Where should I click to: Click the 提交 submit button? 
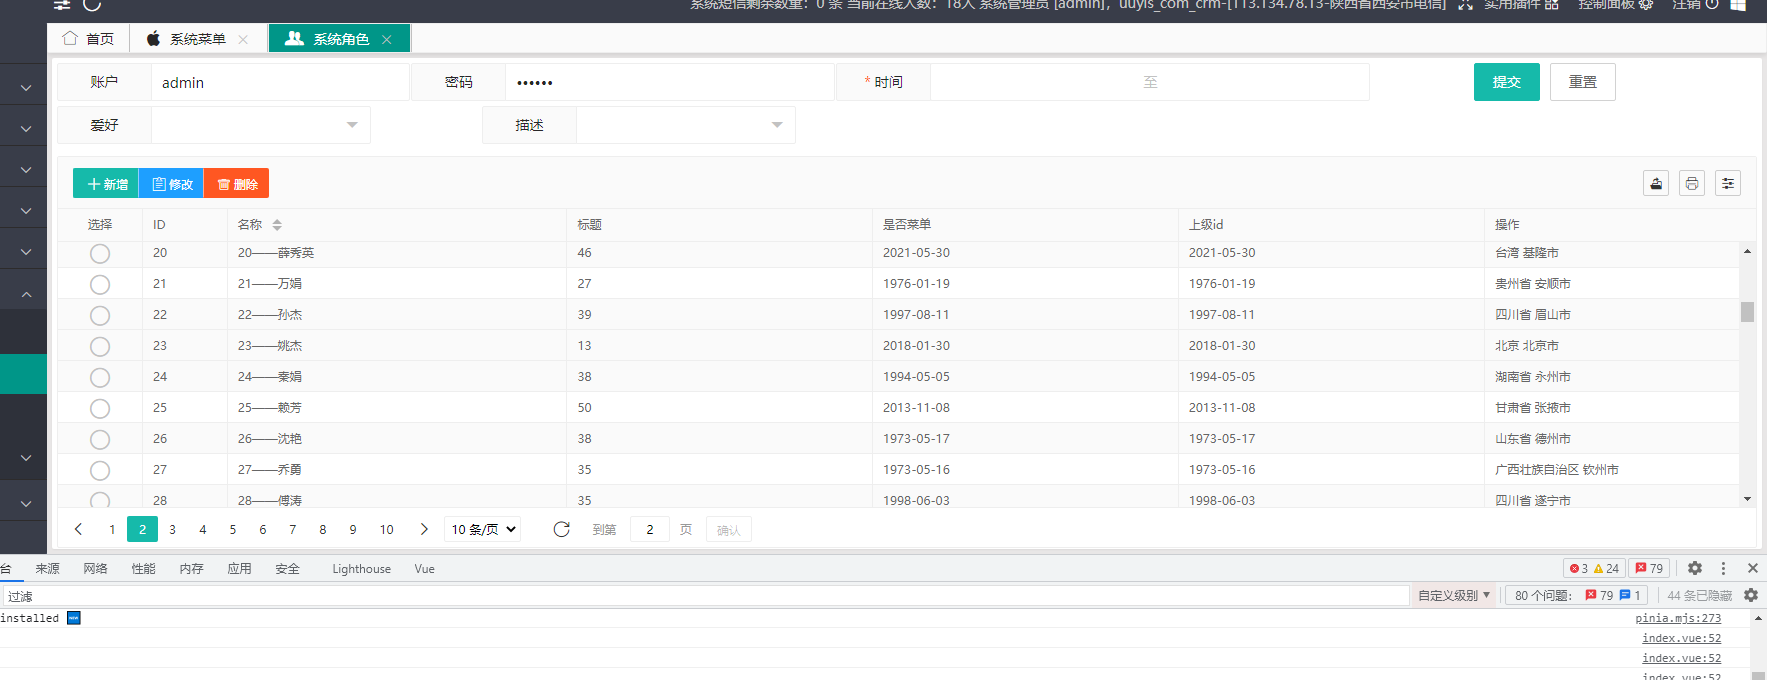point(1507,82)
